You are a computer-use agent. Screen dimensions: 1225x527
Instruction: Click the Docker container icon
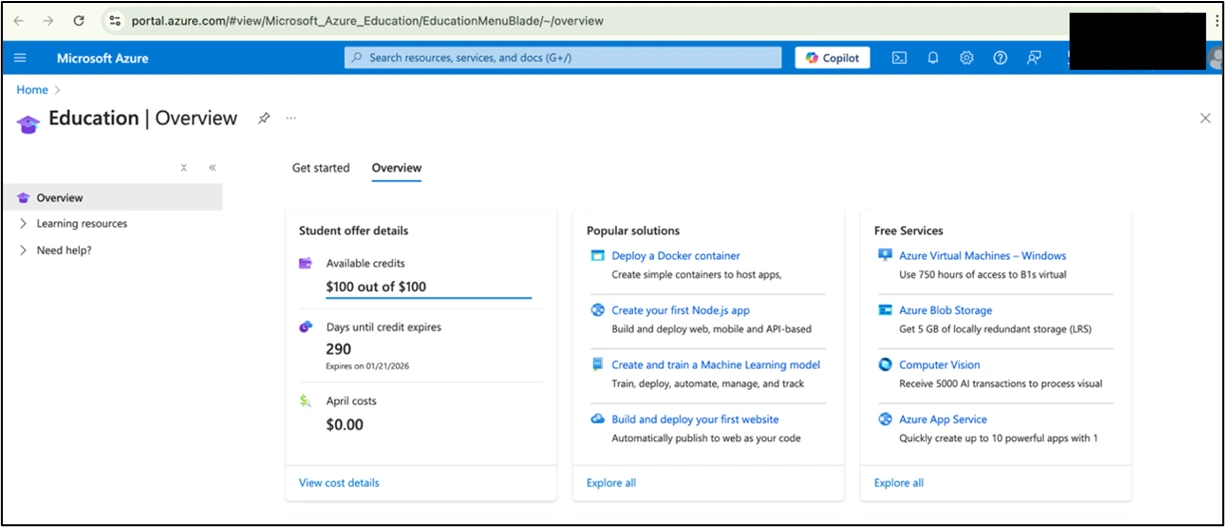(x=598, y=256)
